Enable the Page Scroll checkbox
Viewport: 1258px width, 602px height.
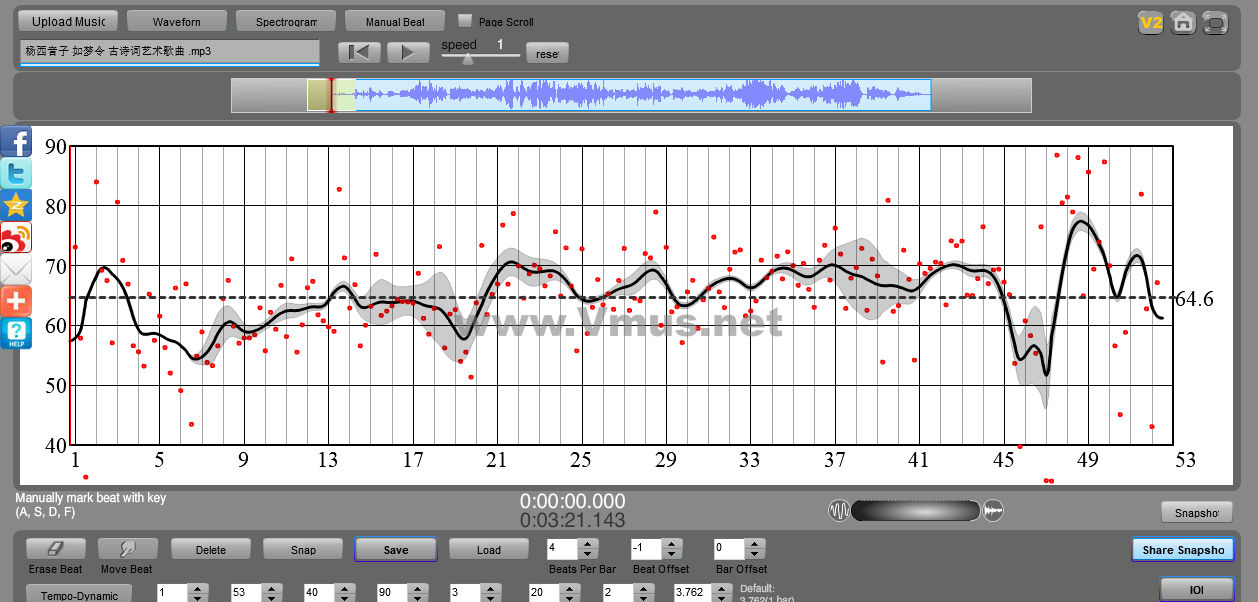click(x=464, y=20)
